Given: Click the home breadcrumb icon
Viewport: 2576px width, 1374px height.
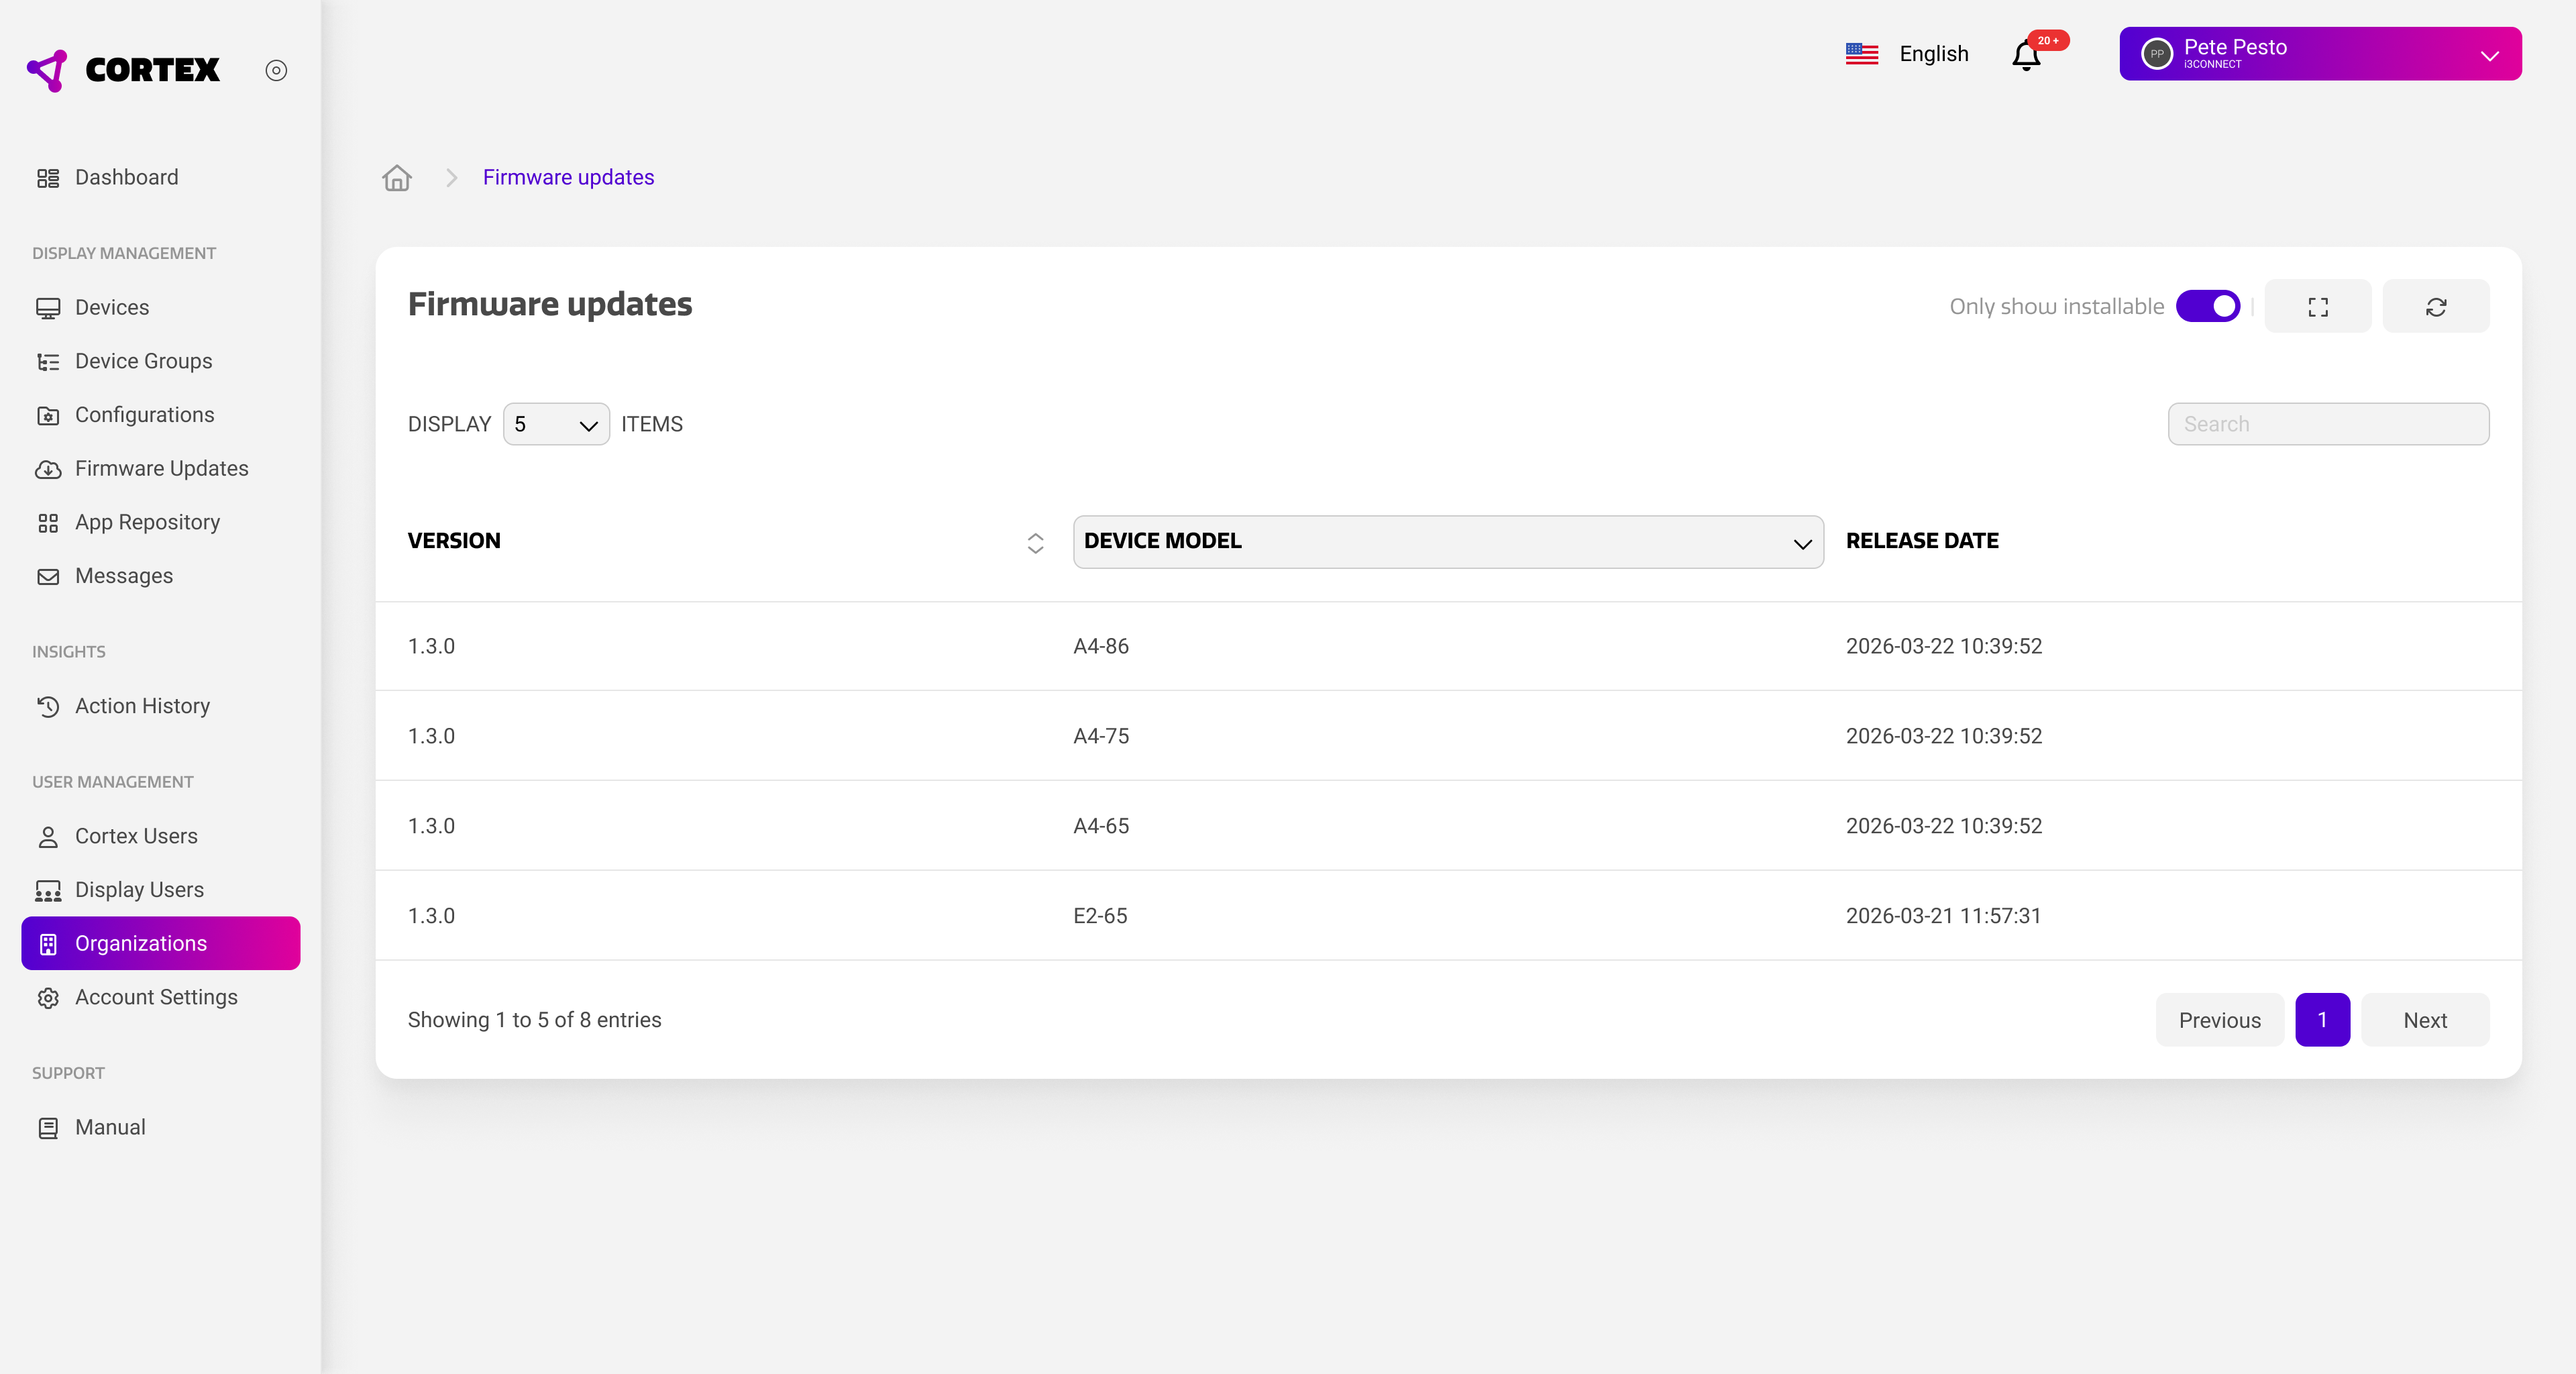Looking at the screenshot, I should coord(397,177).
